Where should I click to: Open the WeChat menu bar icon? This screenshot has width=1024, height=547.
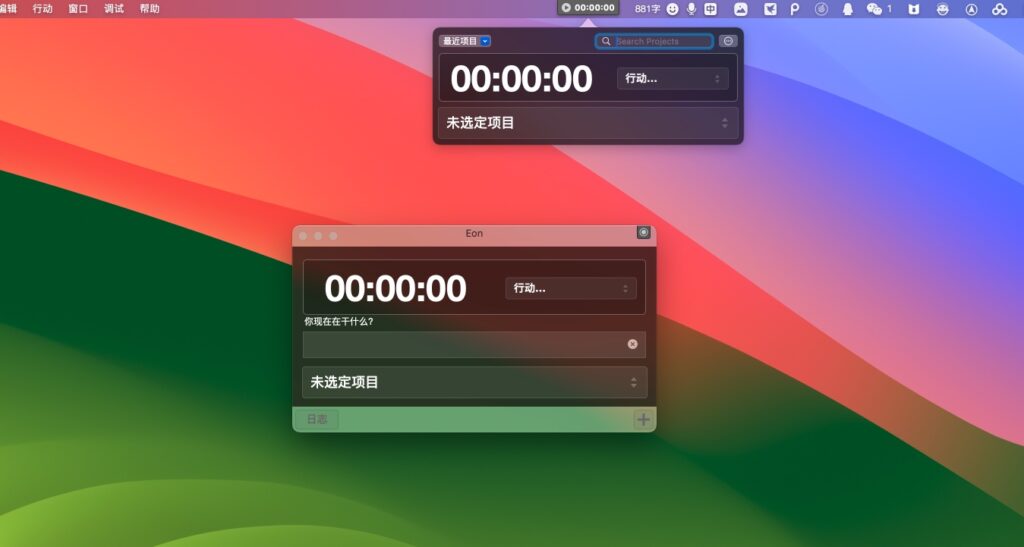pyautogui.click(x=874, y=8)
